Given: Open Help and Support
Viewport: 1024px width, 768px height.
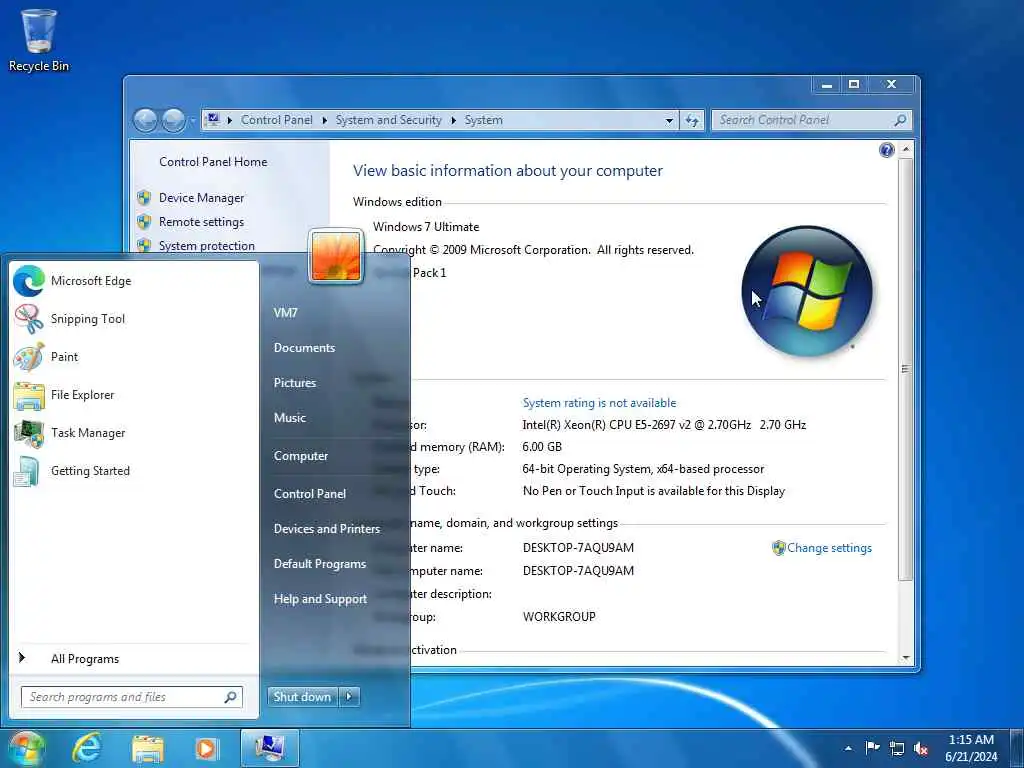Looking at the screenshot, I should (321, 599).
